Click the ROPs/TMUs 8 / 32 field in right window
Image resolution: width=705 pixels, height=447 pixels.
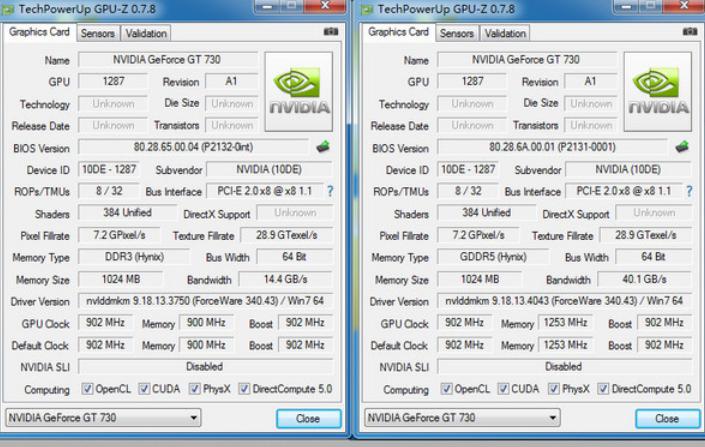(468, 191)
